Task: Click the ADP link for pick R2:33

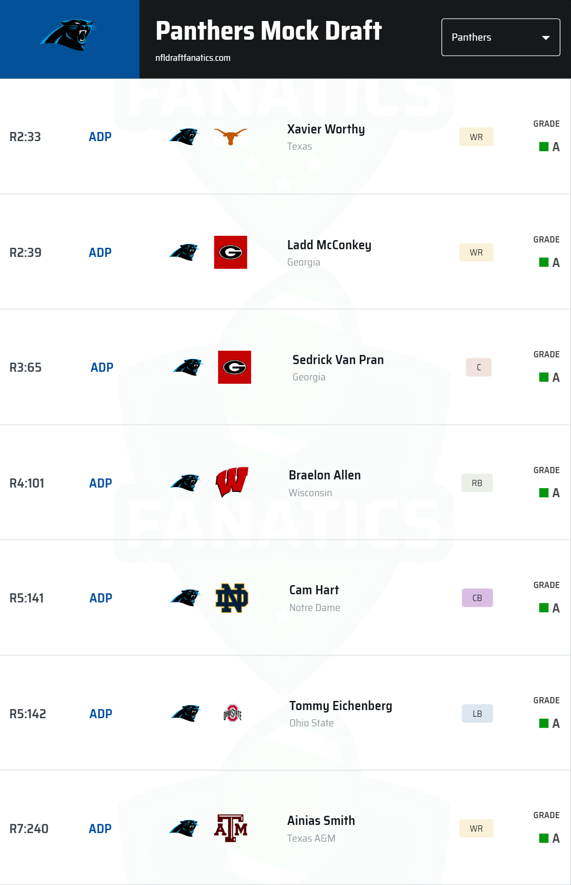Action: pos(100,137)
